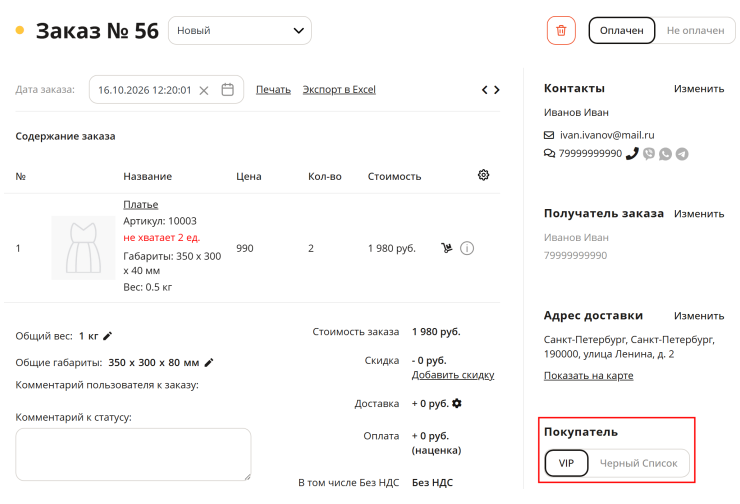Click the chat bubbles phone icon

coord(549,153)
